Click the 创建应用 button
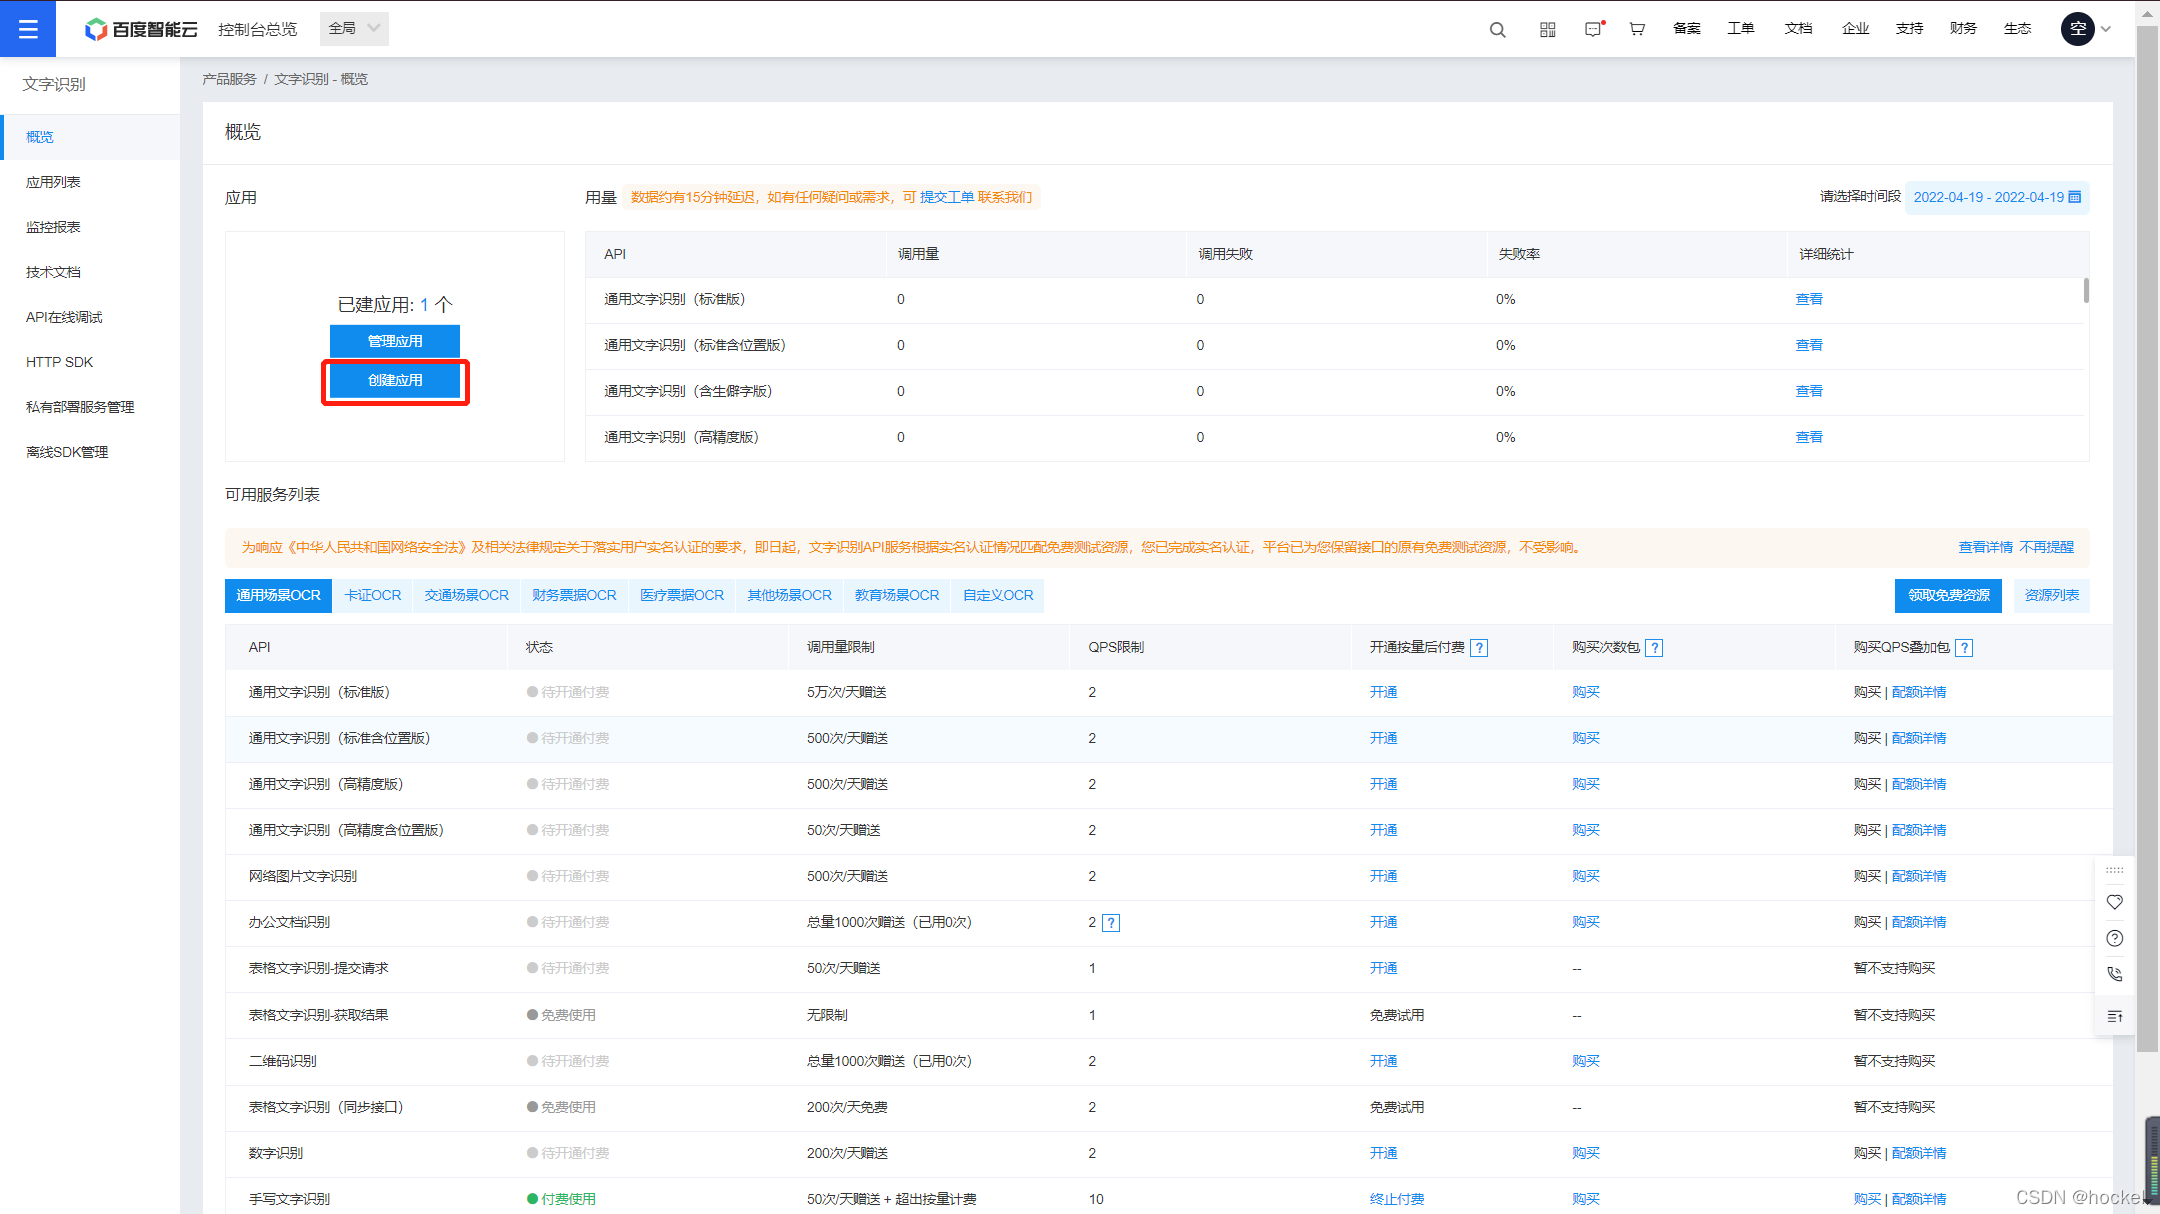The image size is (2160, 1214). pos(395,380)
